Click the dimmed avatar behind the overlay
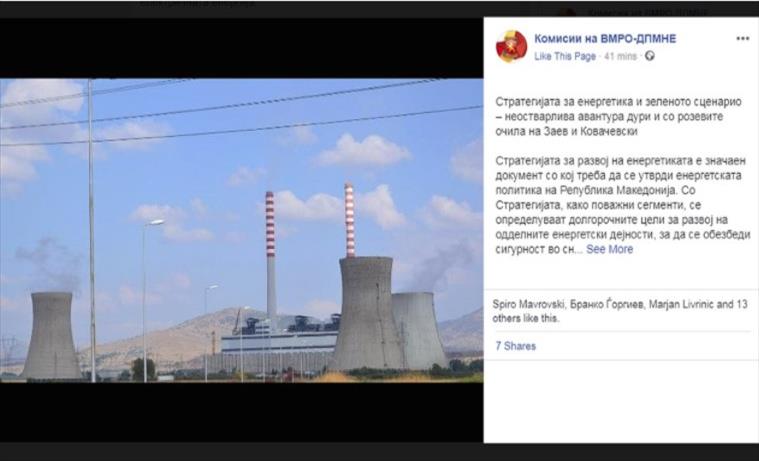This screenshot has width=759, height=461. click(568, 13)
